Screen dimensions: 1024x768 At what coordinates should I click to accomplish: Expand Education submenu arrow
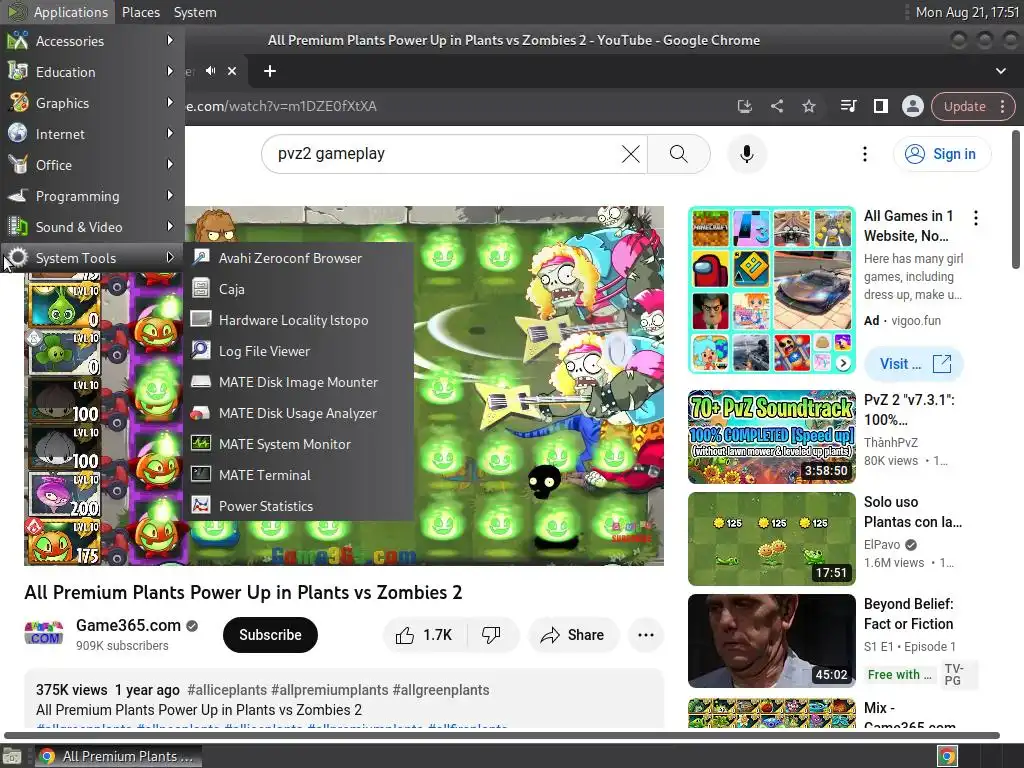170,71
